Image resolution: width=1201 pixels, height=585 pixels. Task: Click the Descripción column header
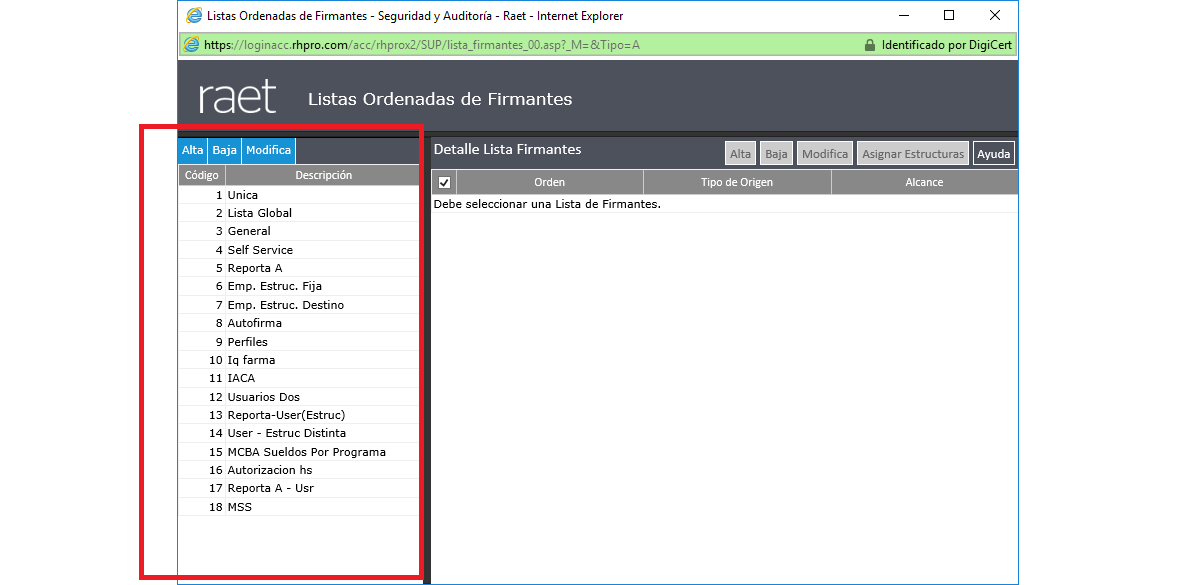tap(323, 175)
